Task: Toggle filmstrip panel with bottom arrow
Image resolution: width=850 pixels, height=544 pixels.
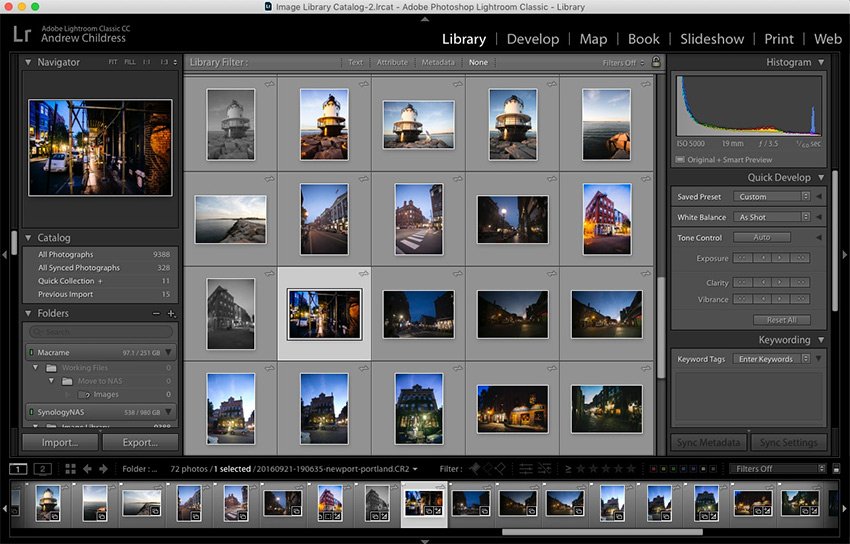Action: pyautogui.click(x=425, y=540)
